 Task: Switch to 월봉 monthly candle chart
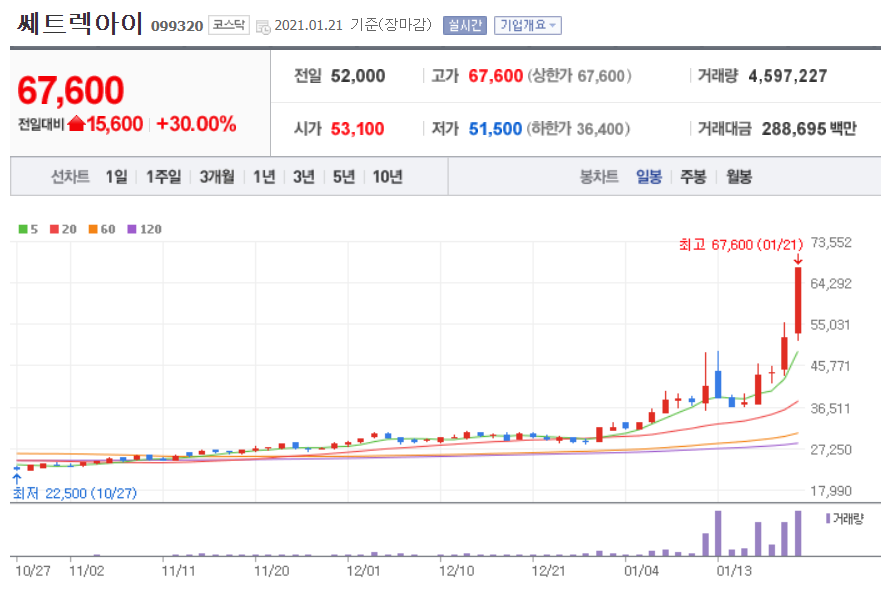coord(738,177)
